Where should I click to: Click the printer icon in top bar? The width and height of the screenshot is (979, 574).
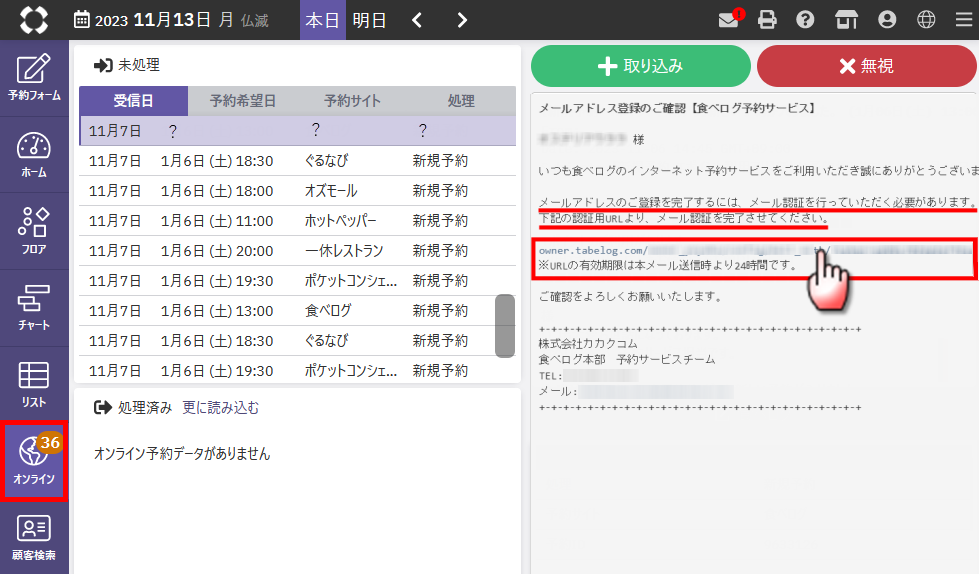[767, 20]
